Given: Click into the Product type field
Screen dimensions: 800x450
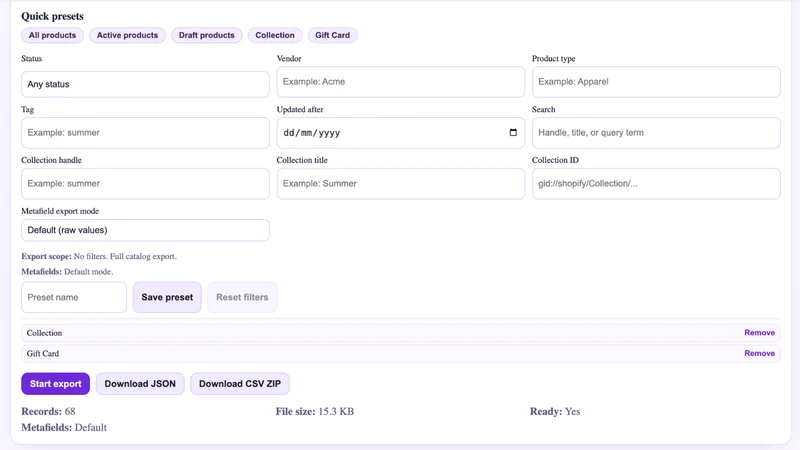Looking at the screenshot, I should [656, 82].
